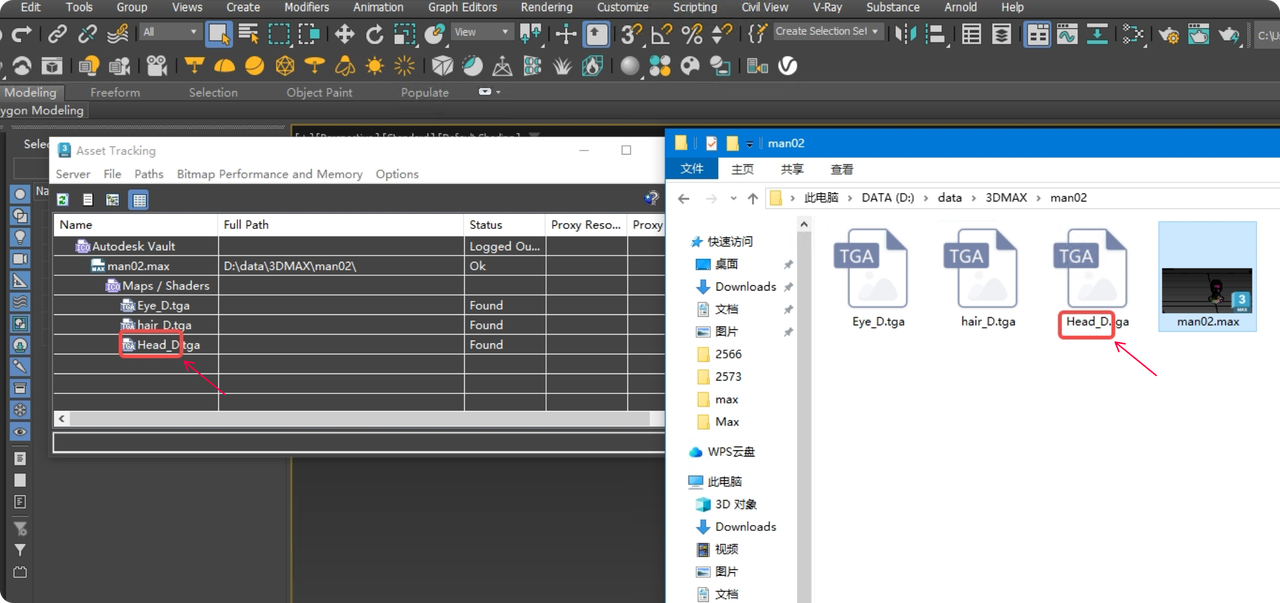Image resolution: width=1280 pixels, height=603 pixels.
Task: Open the Graph Editors menu
Action: [462, 7]
